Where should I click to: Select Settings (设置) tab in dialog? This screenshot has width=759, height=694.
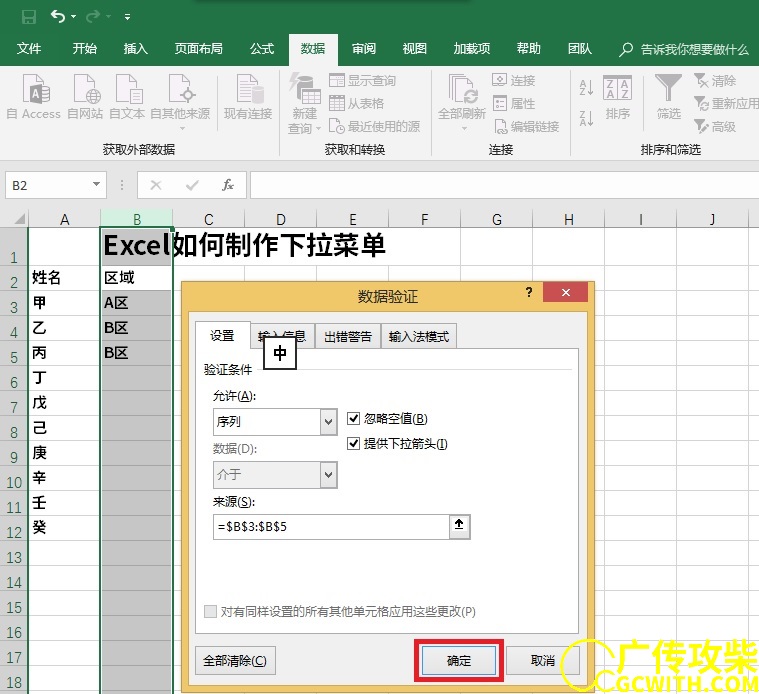(222, 335)
